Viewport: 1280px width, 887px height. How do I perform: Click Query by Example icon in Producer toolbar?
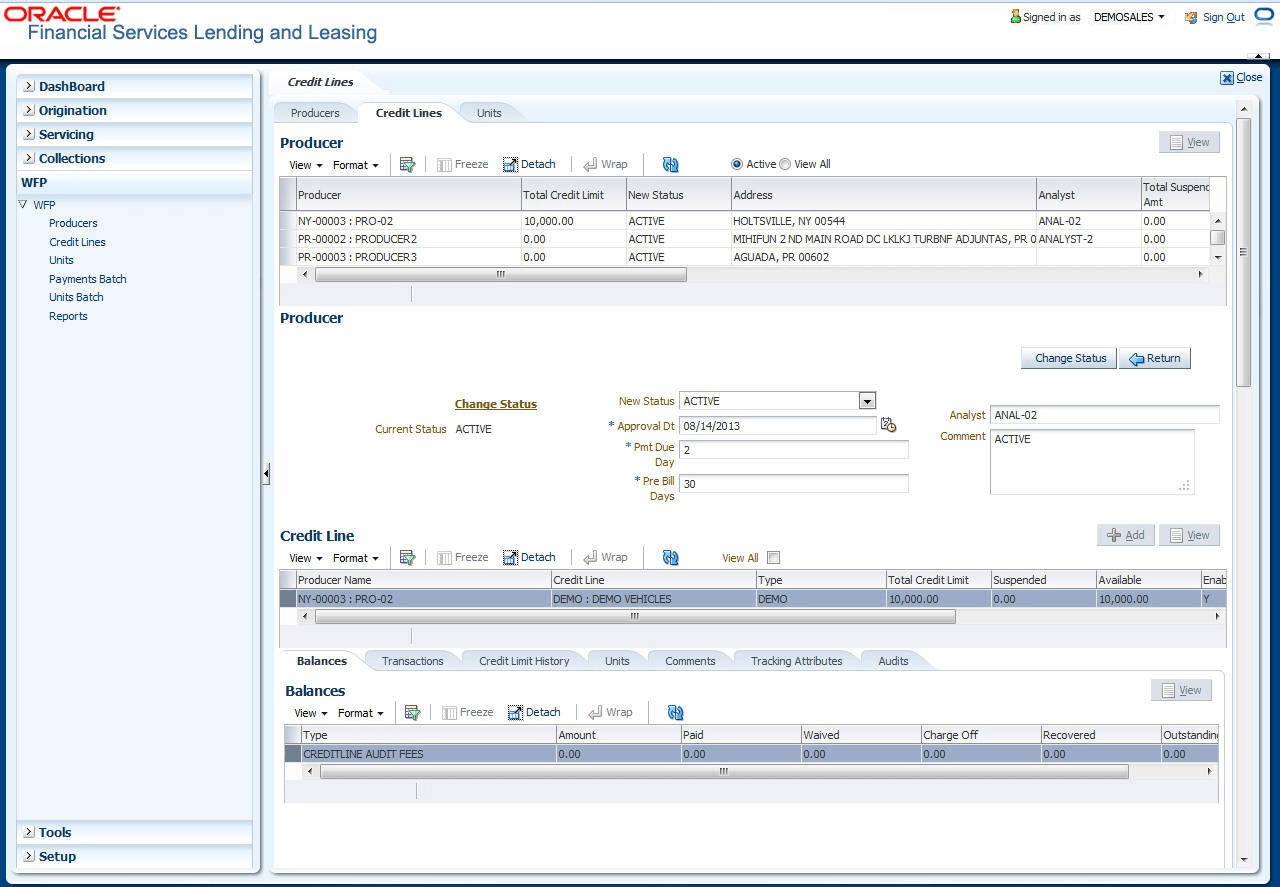[407, 165]
